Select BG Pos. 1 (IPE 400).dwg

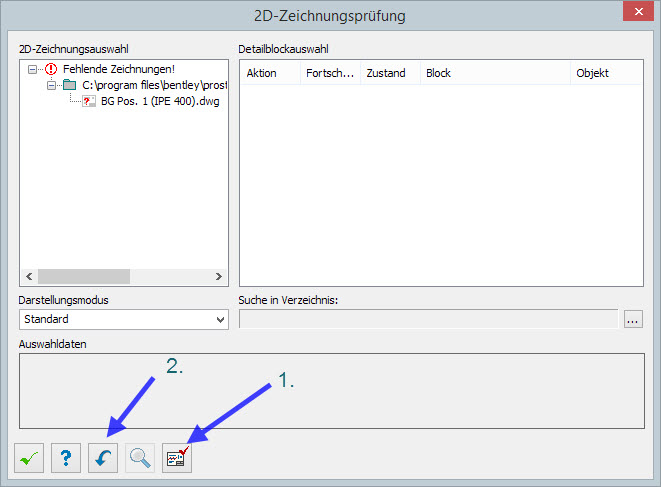click(x=160, y=102)
